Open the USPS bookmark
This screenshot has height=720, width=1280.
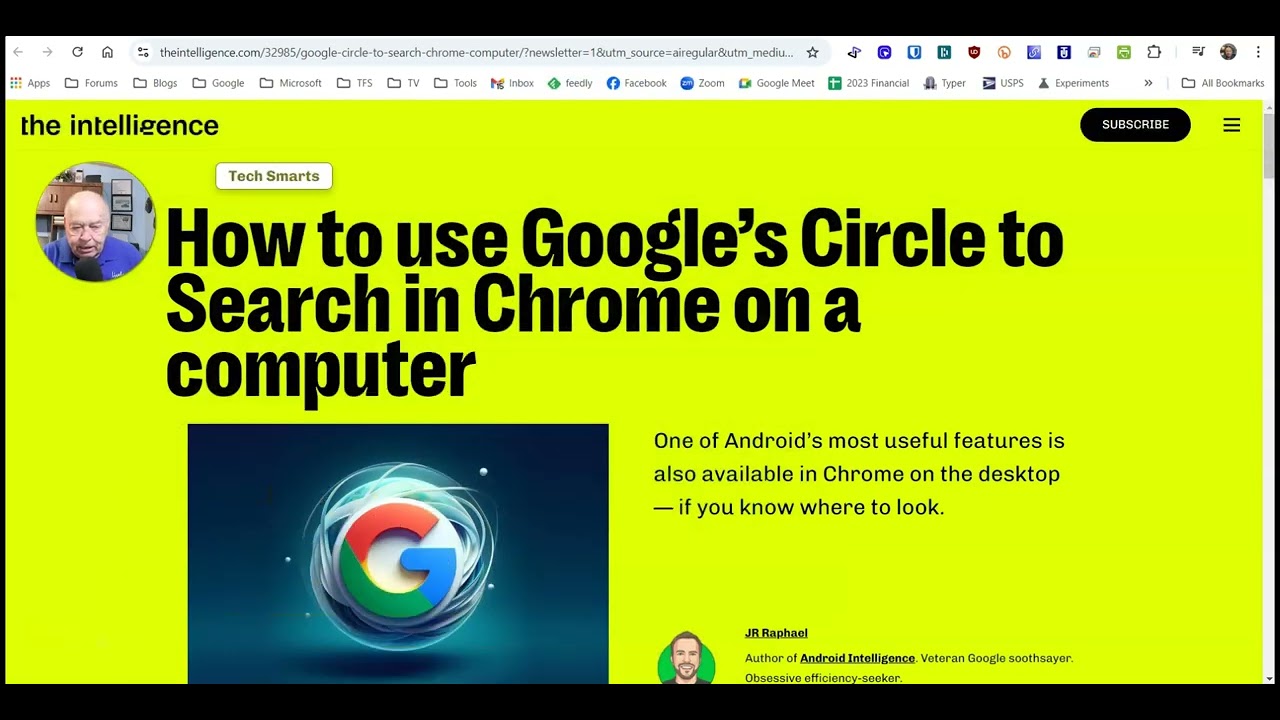point(1003,83)
